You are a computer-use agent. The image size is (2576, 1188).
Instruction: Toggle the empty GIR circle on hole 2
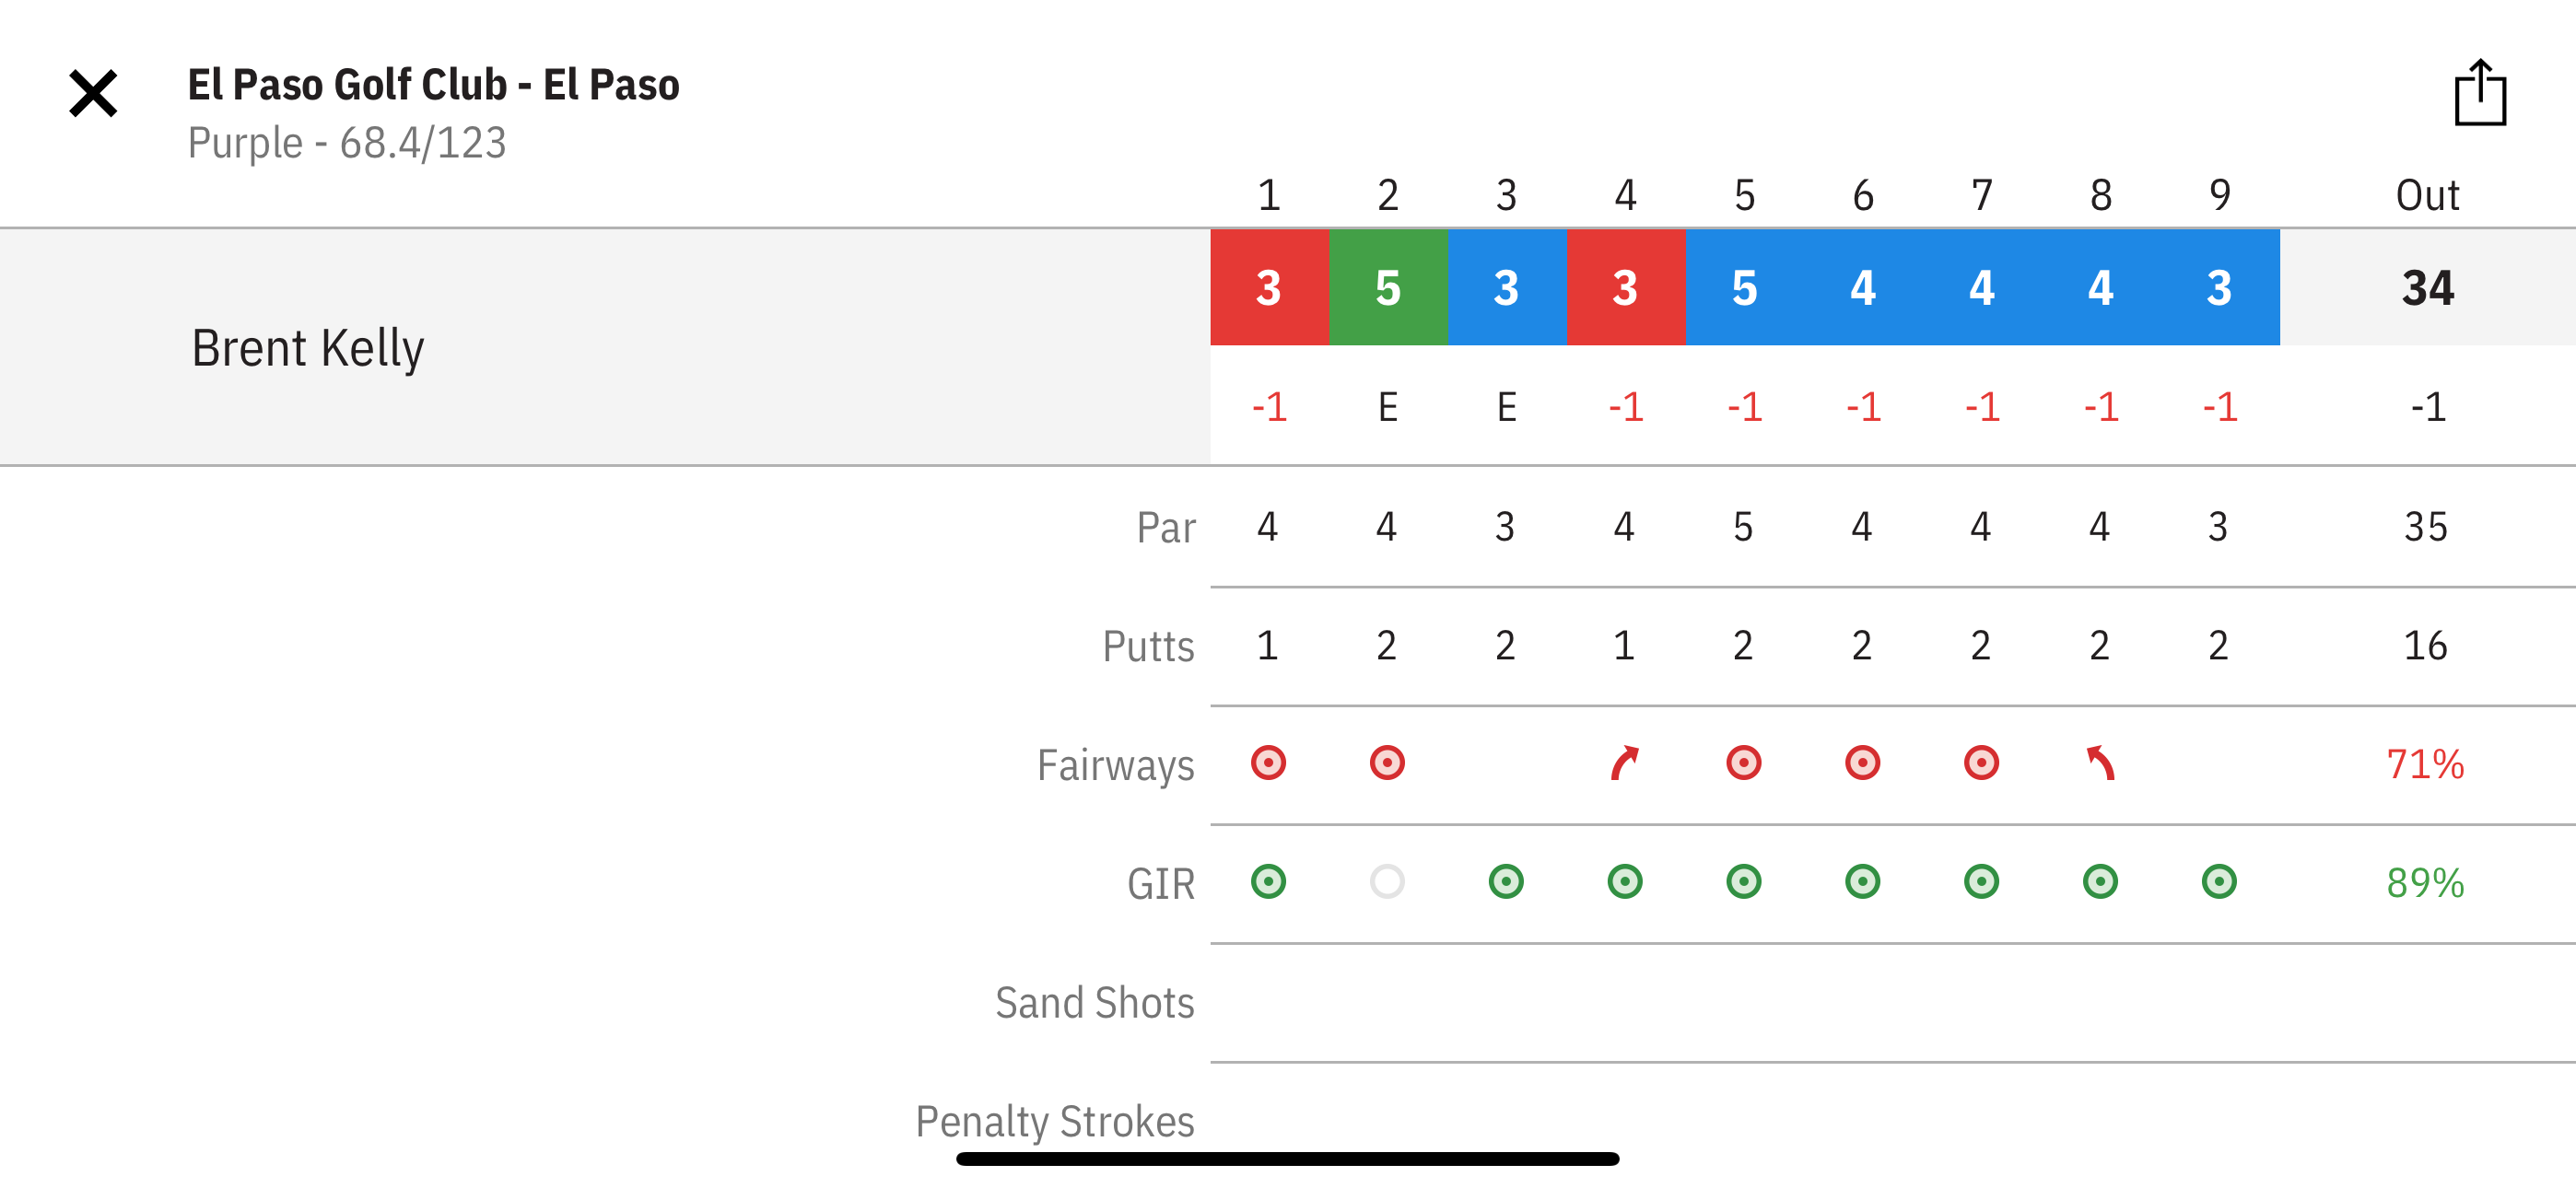1387,882
